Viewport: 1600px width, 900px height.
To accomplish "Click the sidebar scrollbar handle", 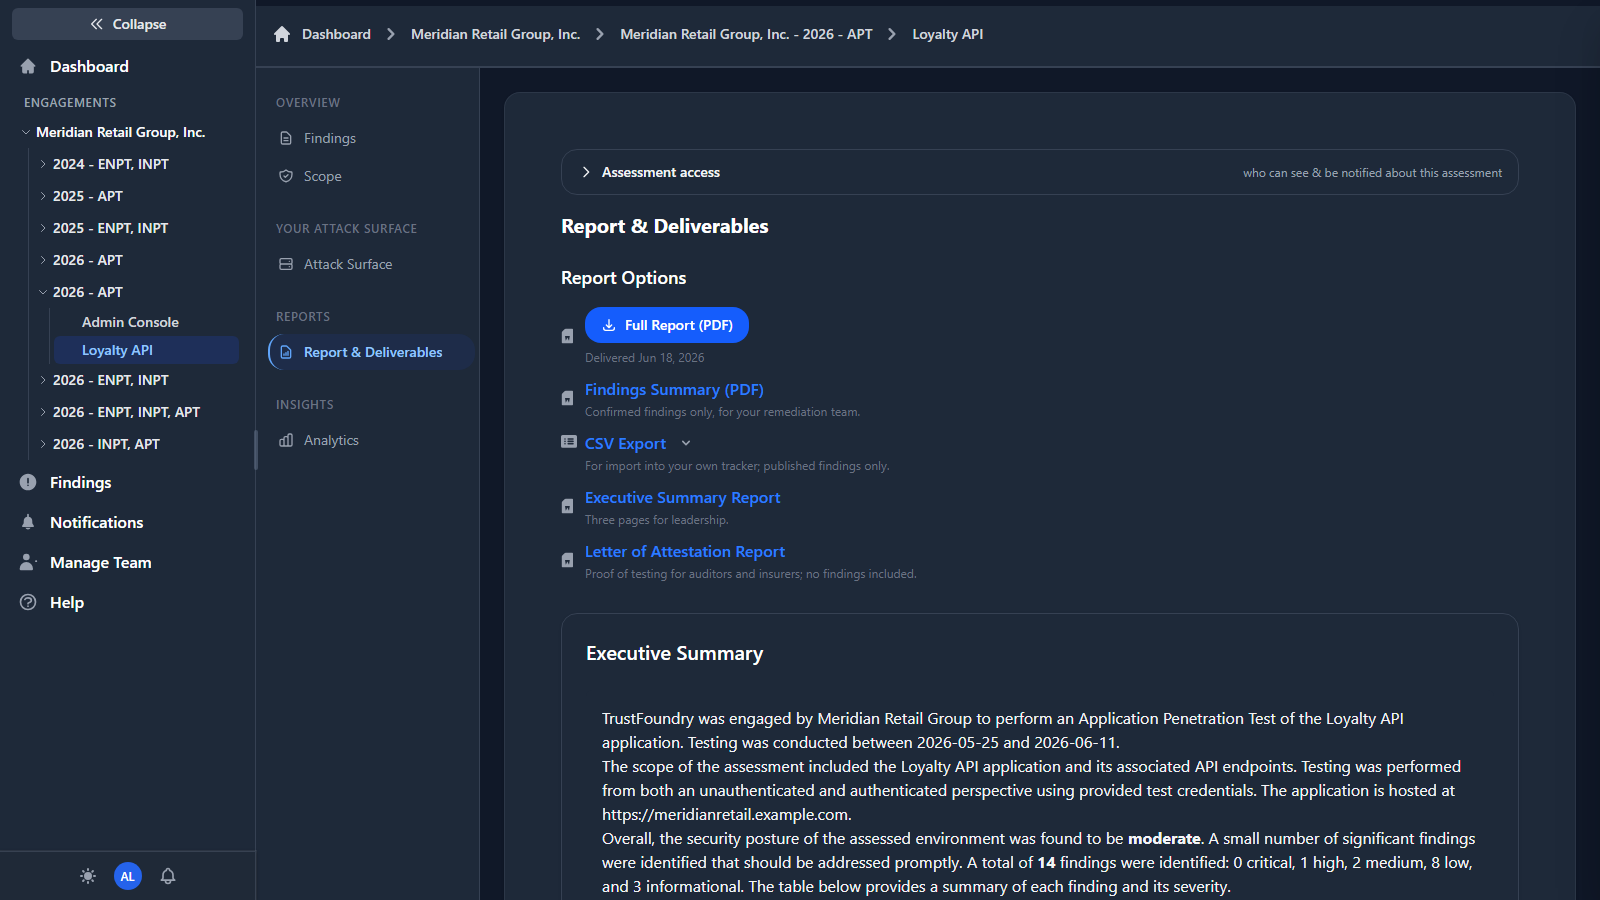I will pos(256,449).
